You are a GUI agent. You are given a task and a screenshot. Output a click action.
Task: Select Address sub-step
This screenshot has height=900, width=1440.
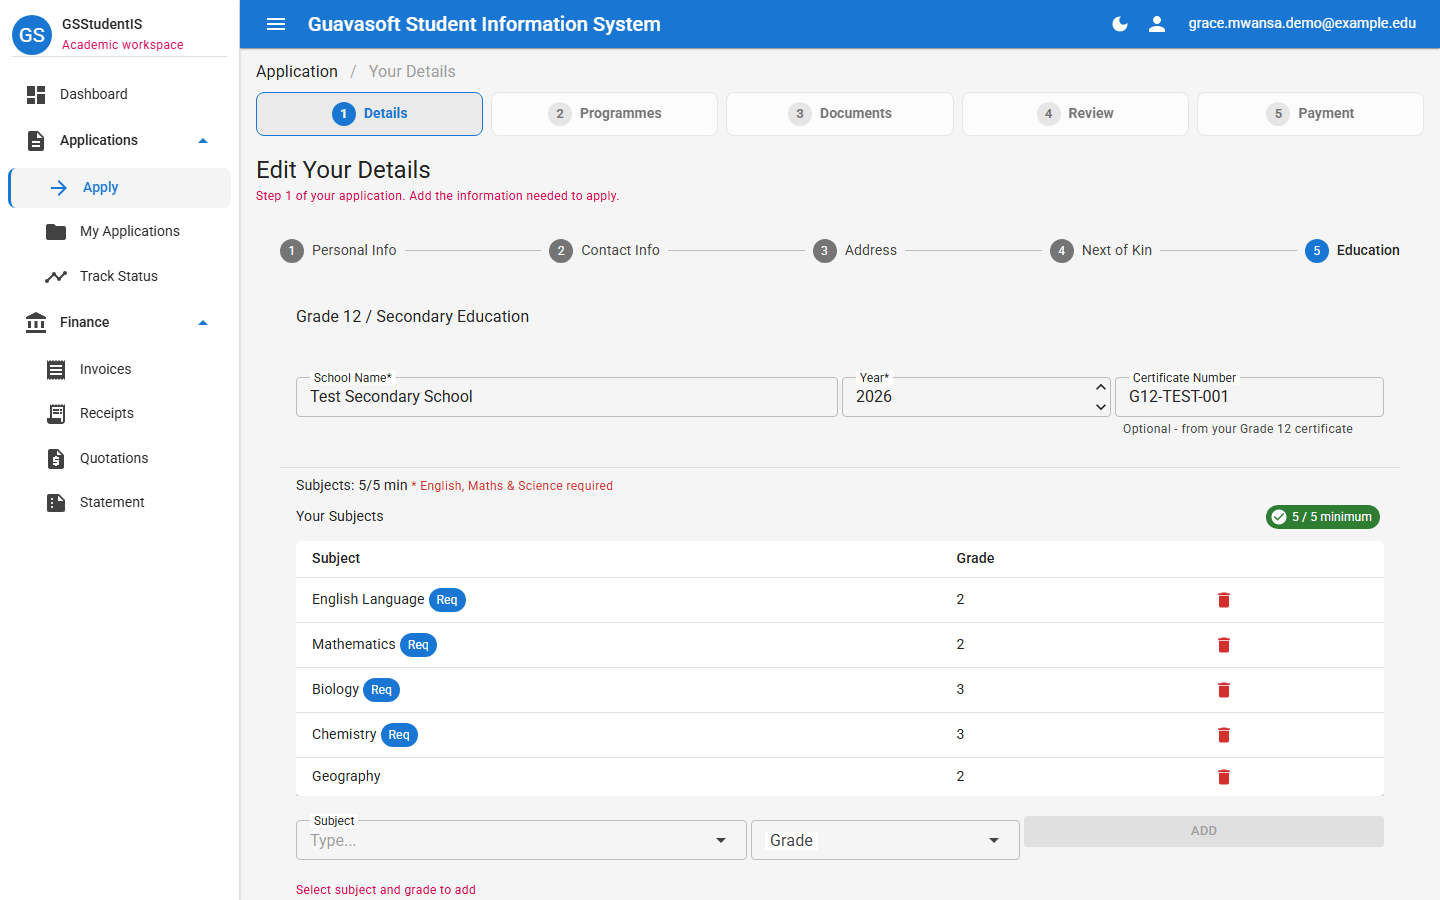(x=855, y=251)
